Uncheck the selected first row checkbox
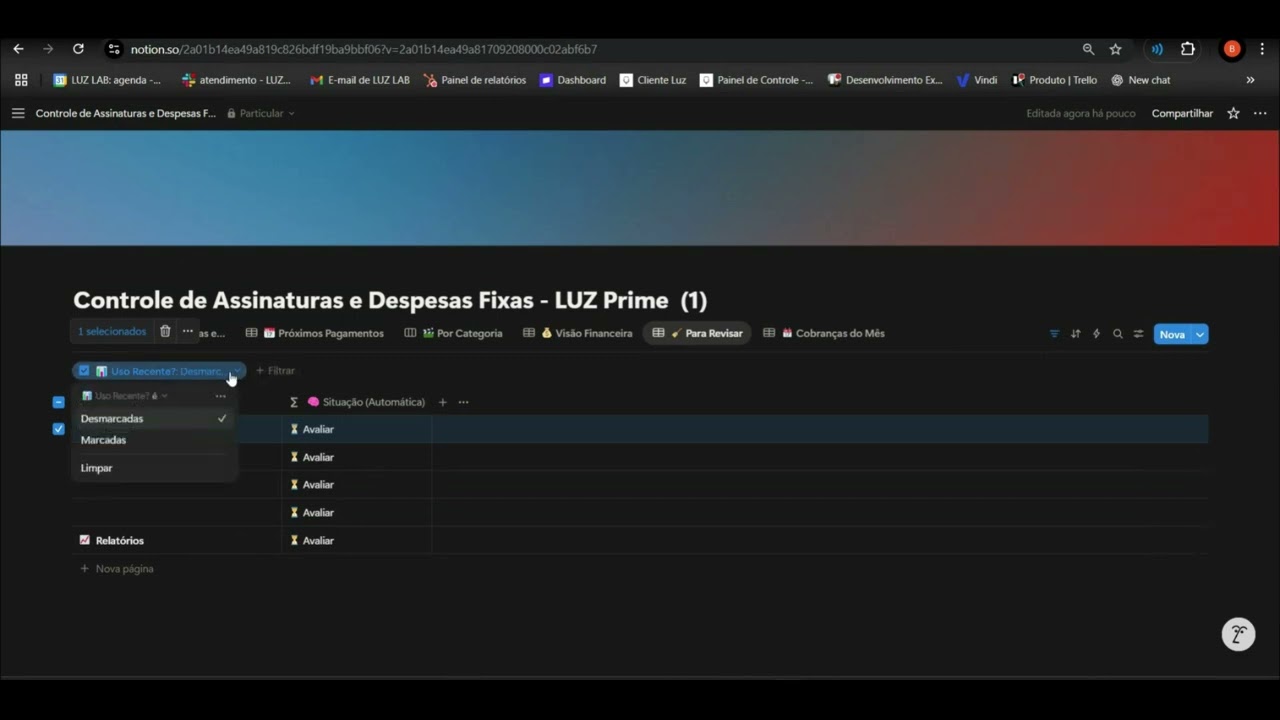1280x720 pixels. click(x=58, y=429)
